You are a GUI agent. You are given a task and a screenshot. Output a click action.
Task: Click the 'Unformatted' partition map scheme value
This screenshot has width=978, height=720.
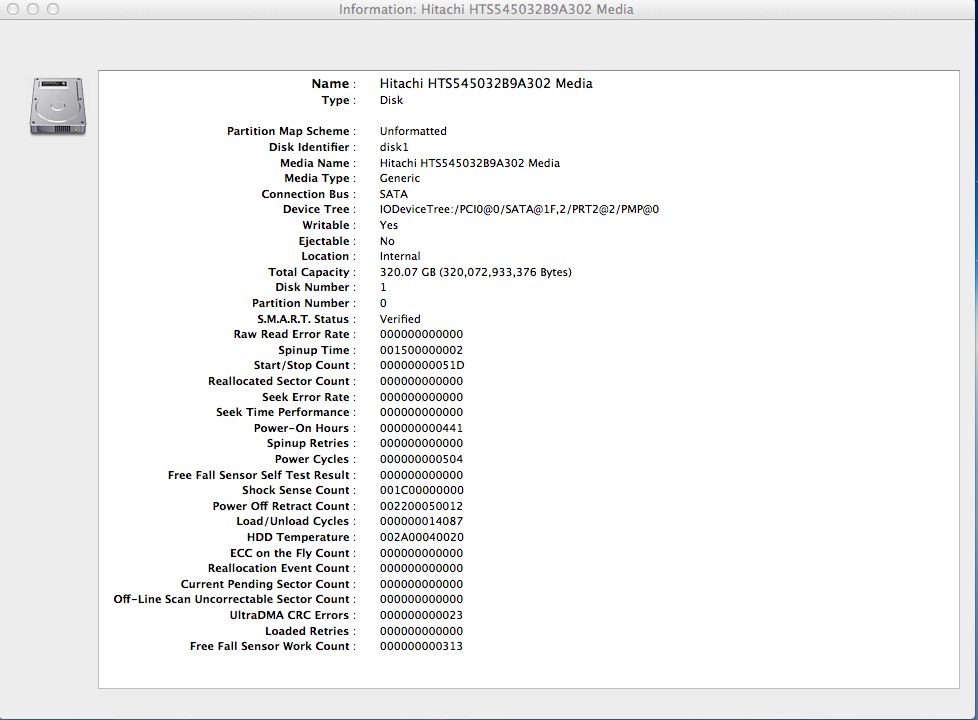pos(413,131)
